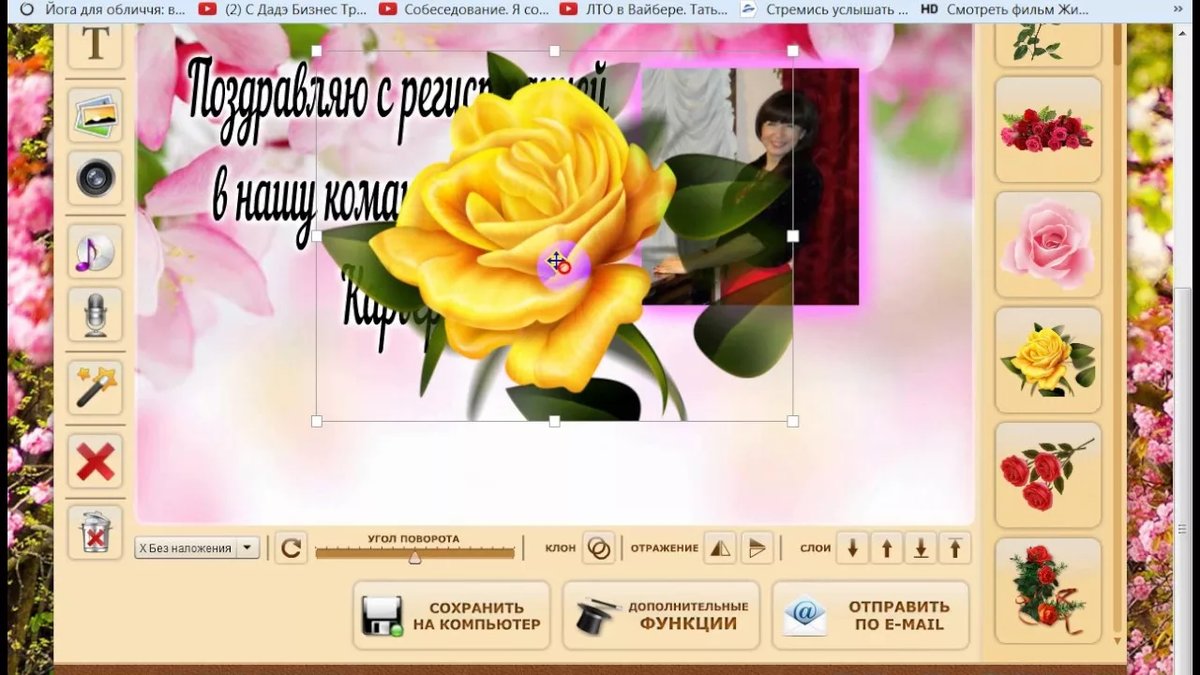This screenshot has height=675, width=1200.
Task: Send the layer to the bottom
Action: [920, 548]
